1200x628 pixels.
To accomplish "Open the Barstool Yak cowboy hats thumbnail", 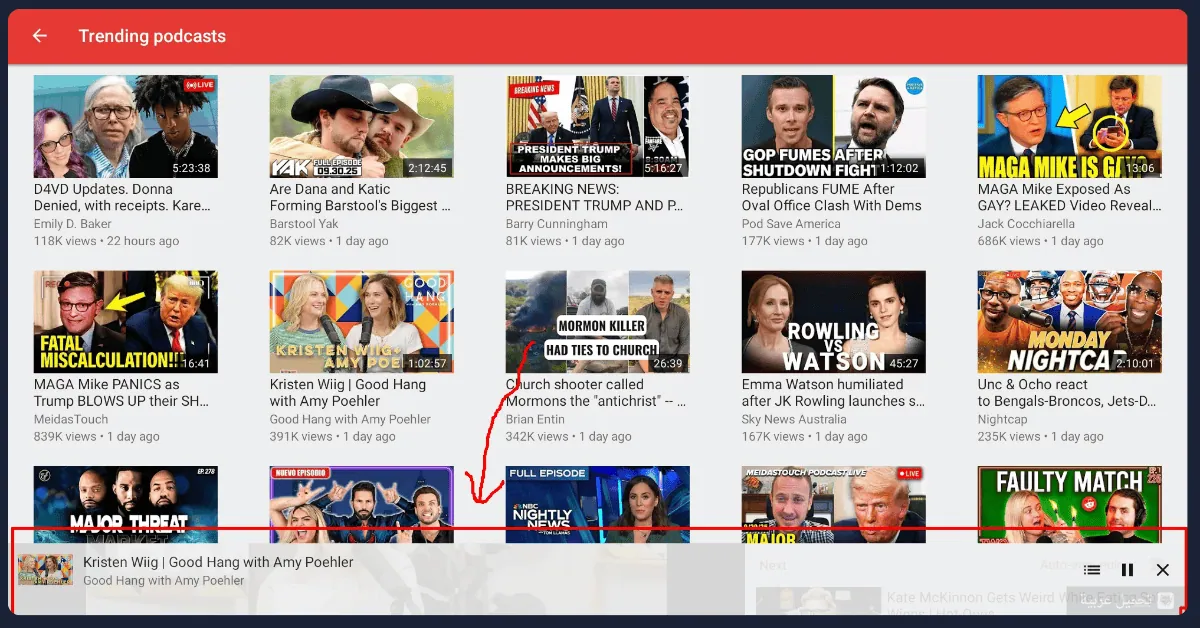I will tap(362, 126).
